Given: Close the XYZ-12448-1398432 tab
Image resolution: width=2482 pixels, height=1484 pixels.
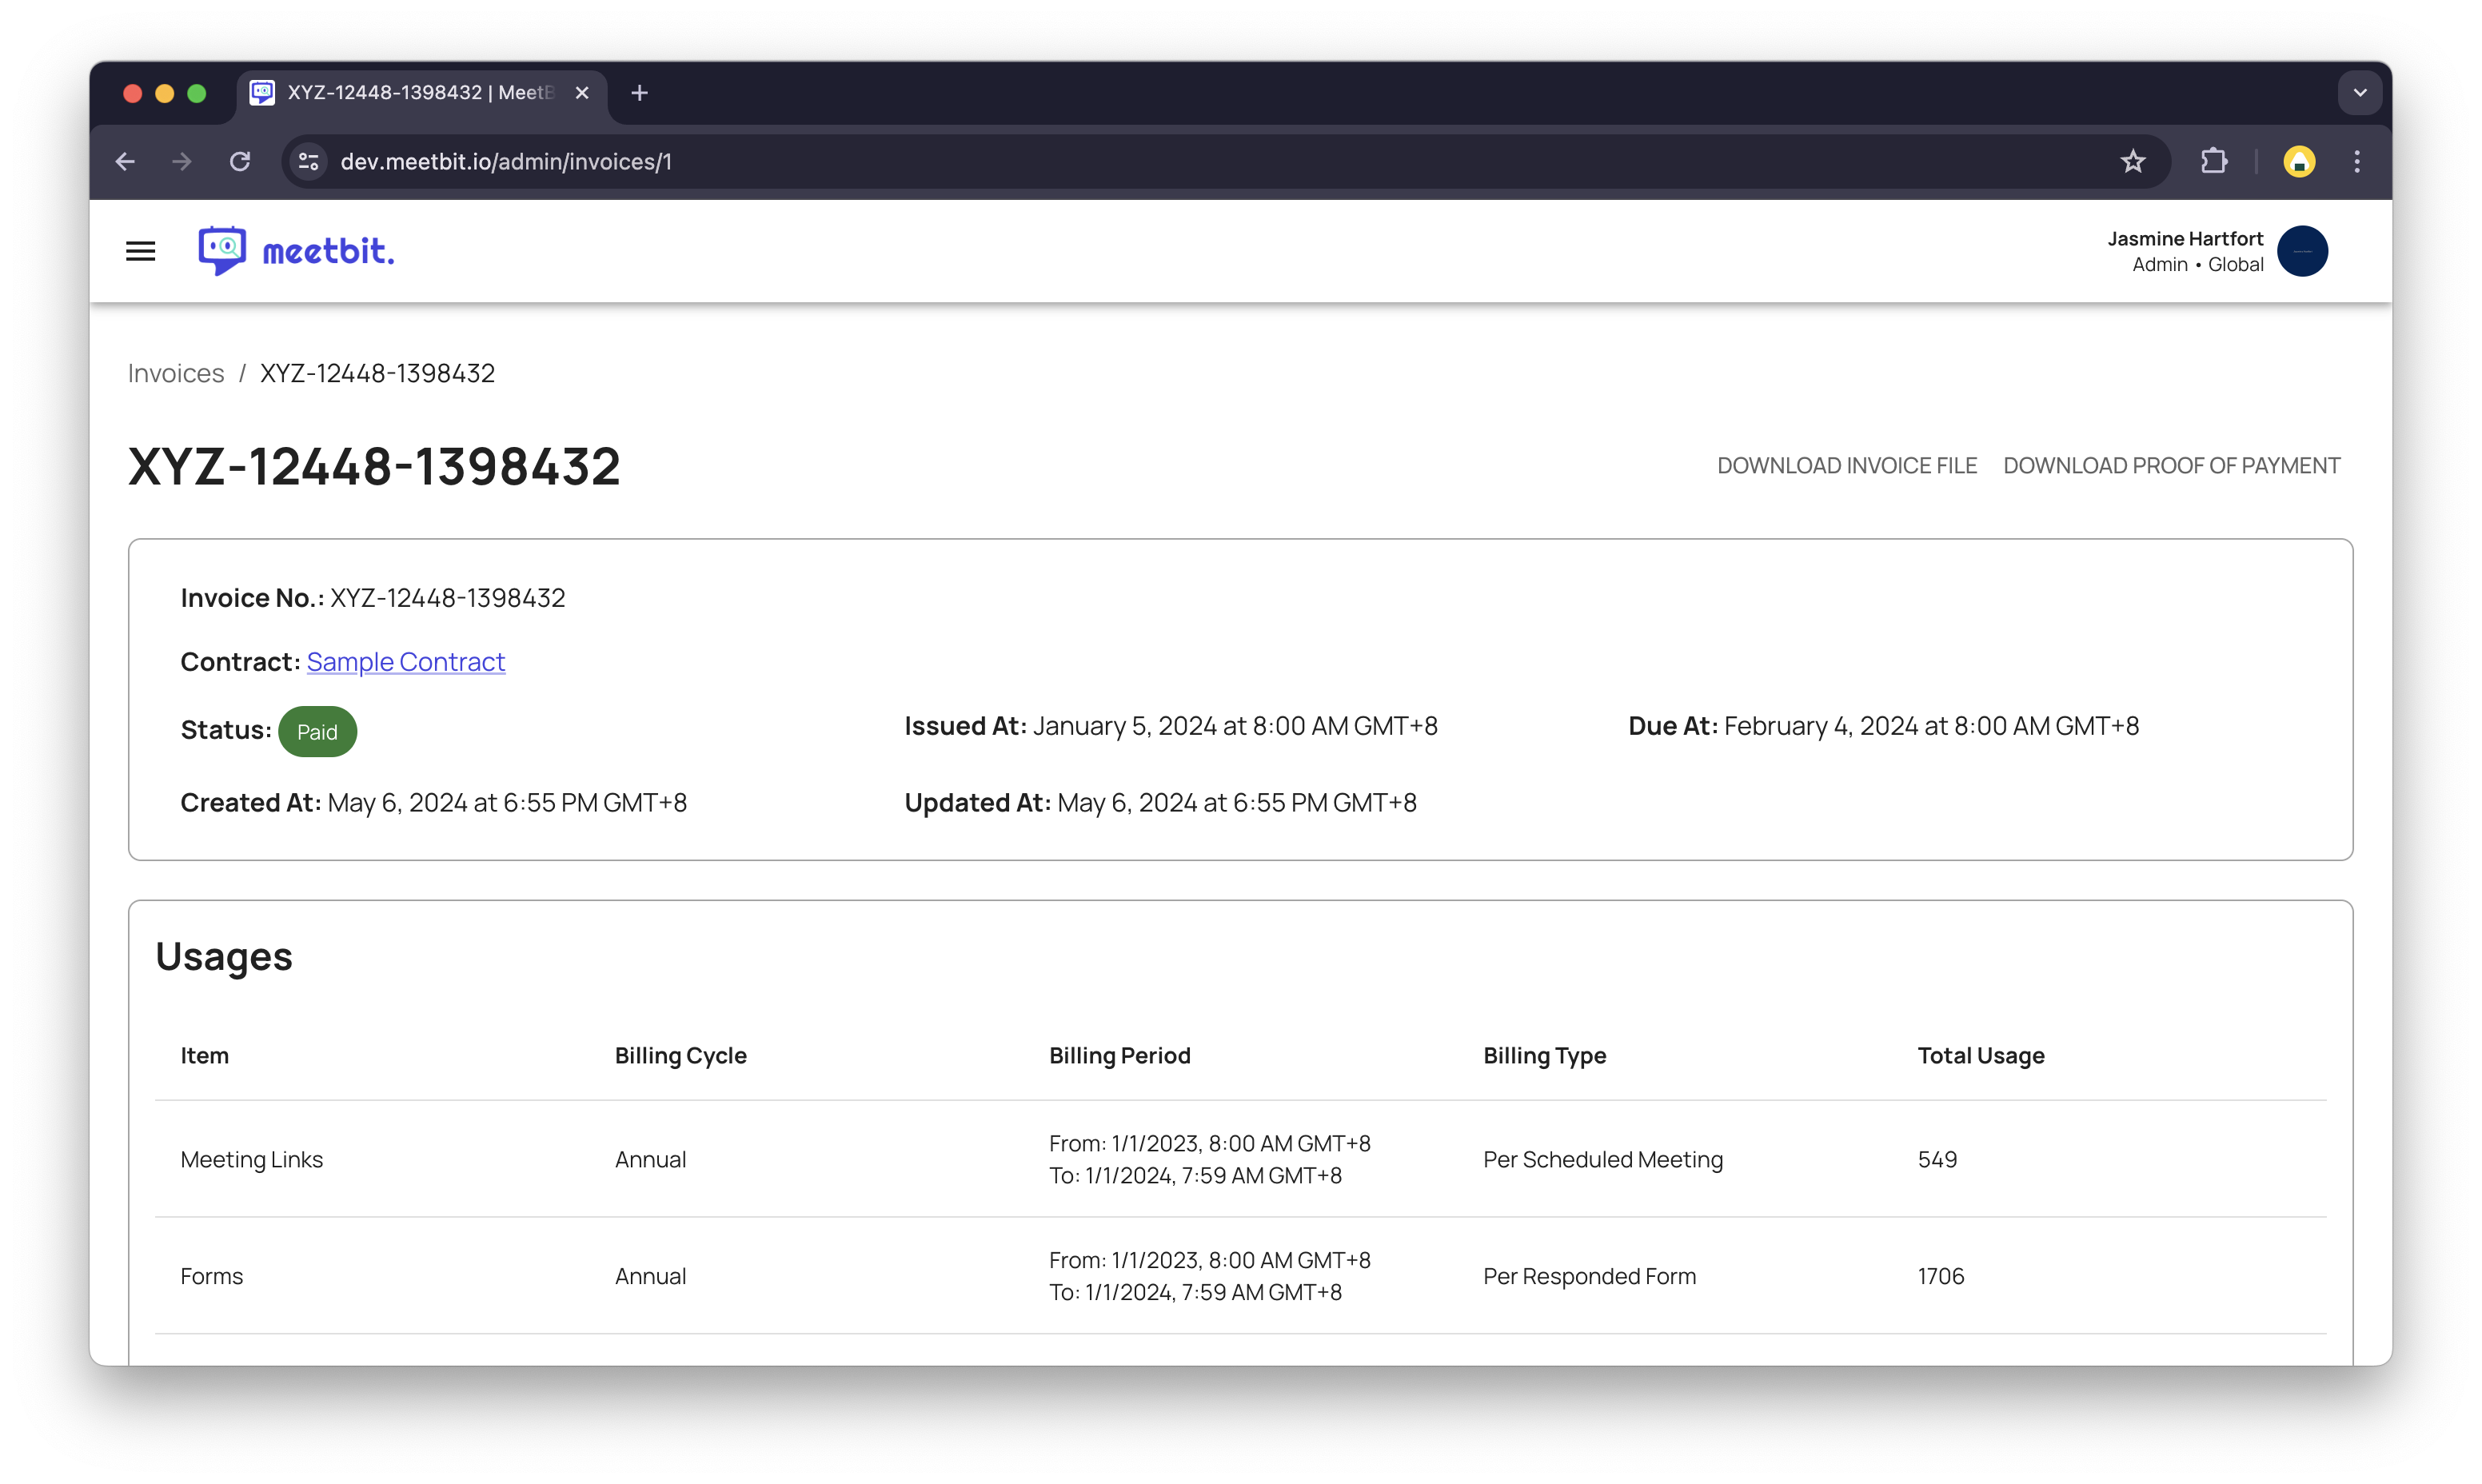Looking at the screenshot, I should pyautogui.click(x=582, y=93).
